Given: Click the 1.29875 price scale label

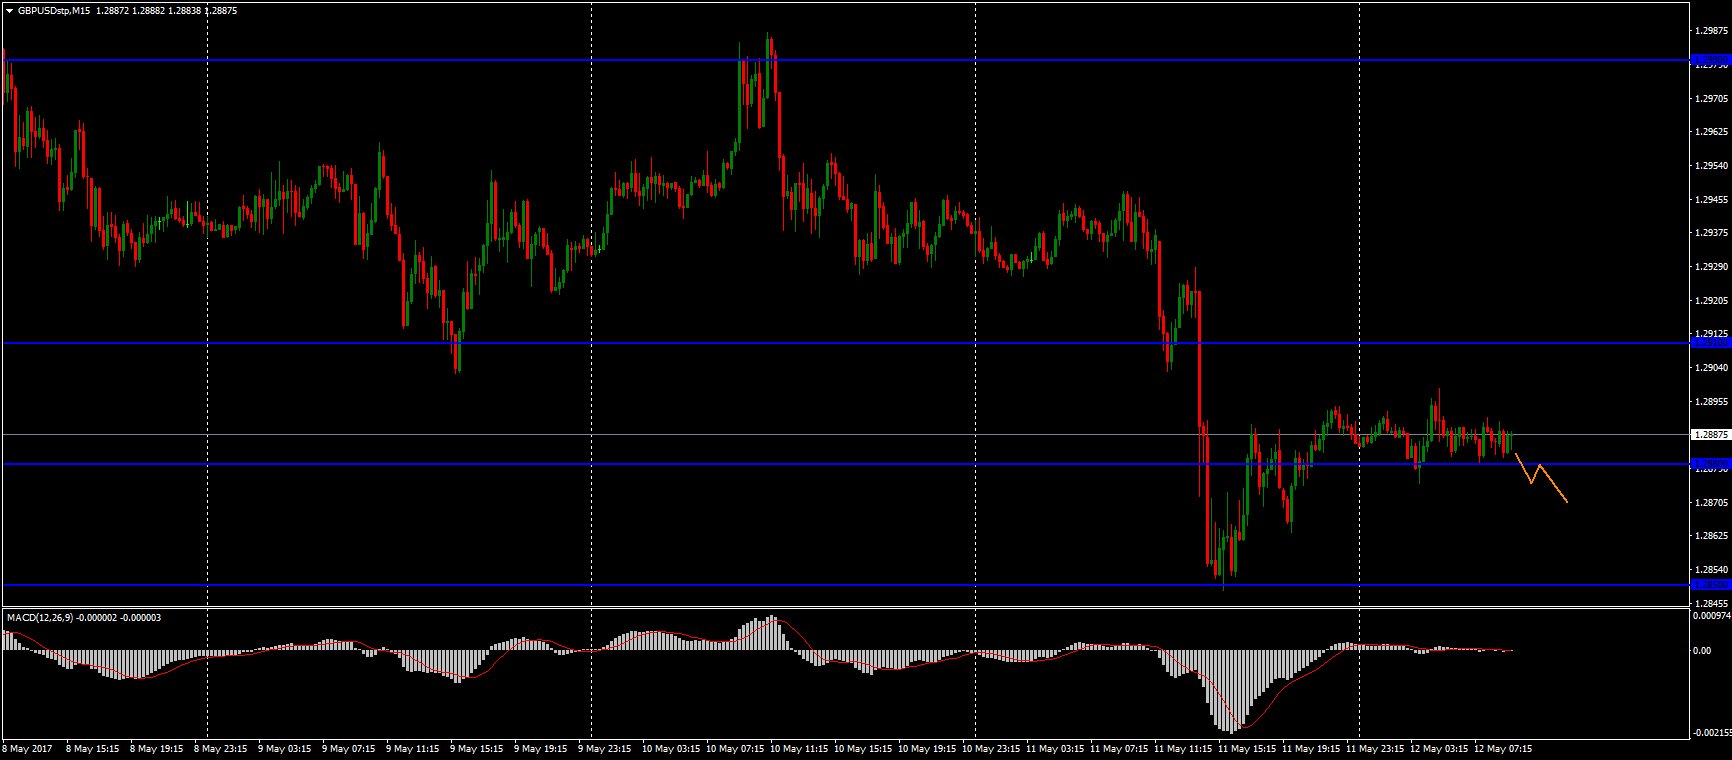Looking at the screenshot, I should pos(1711,31).
